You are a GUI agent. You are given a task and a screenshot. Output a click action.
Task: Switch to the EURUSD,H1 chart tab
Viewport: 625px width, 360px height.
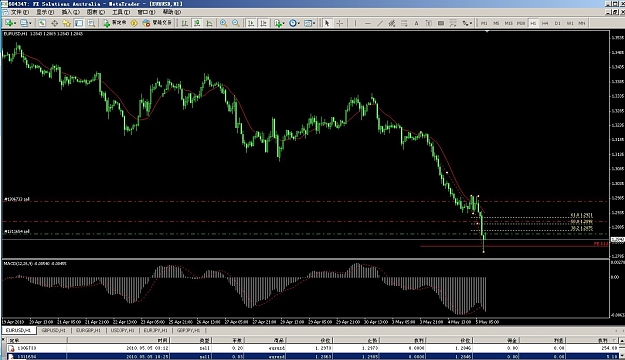click(x=18, y=330)
